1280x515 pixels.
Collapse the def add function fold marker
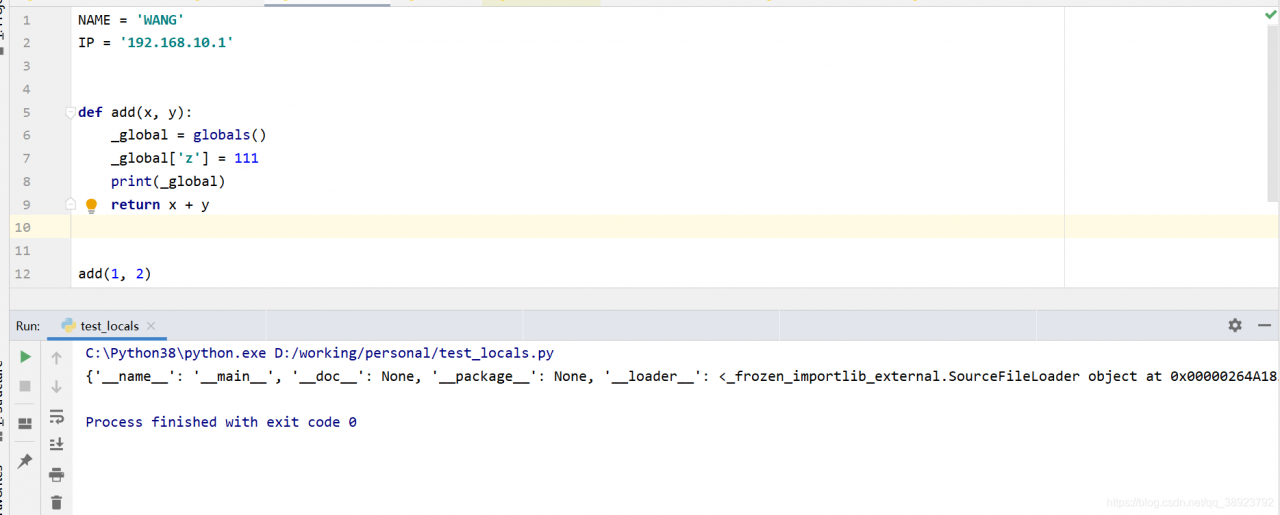pos(70,112)
